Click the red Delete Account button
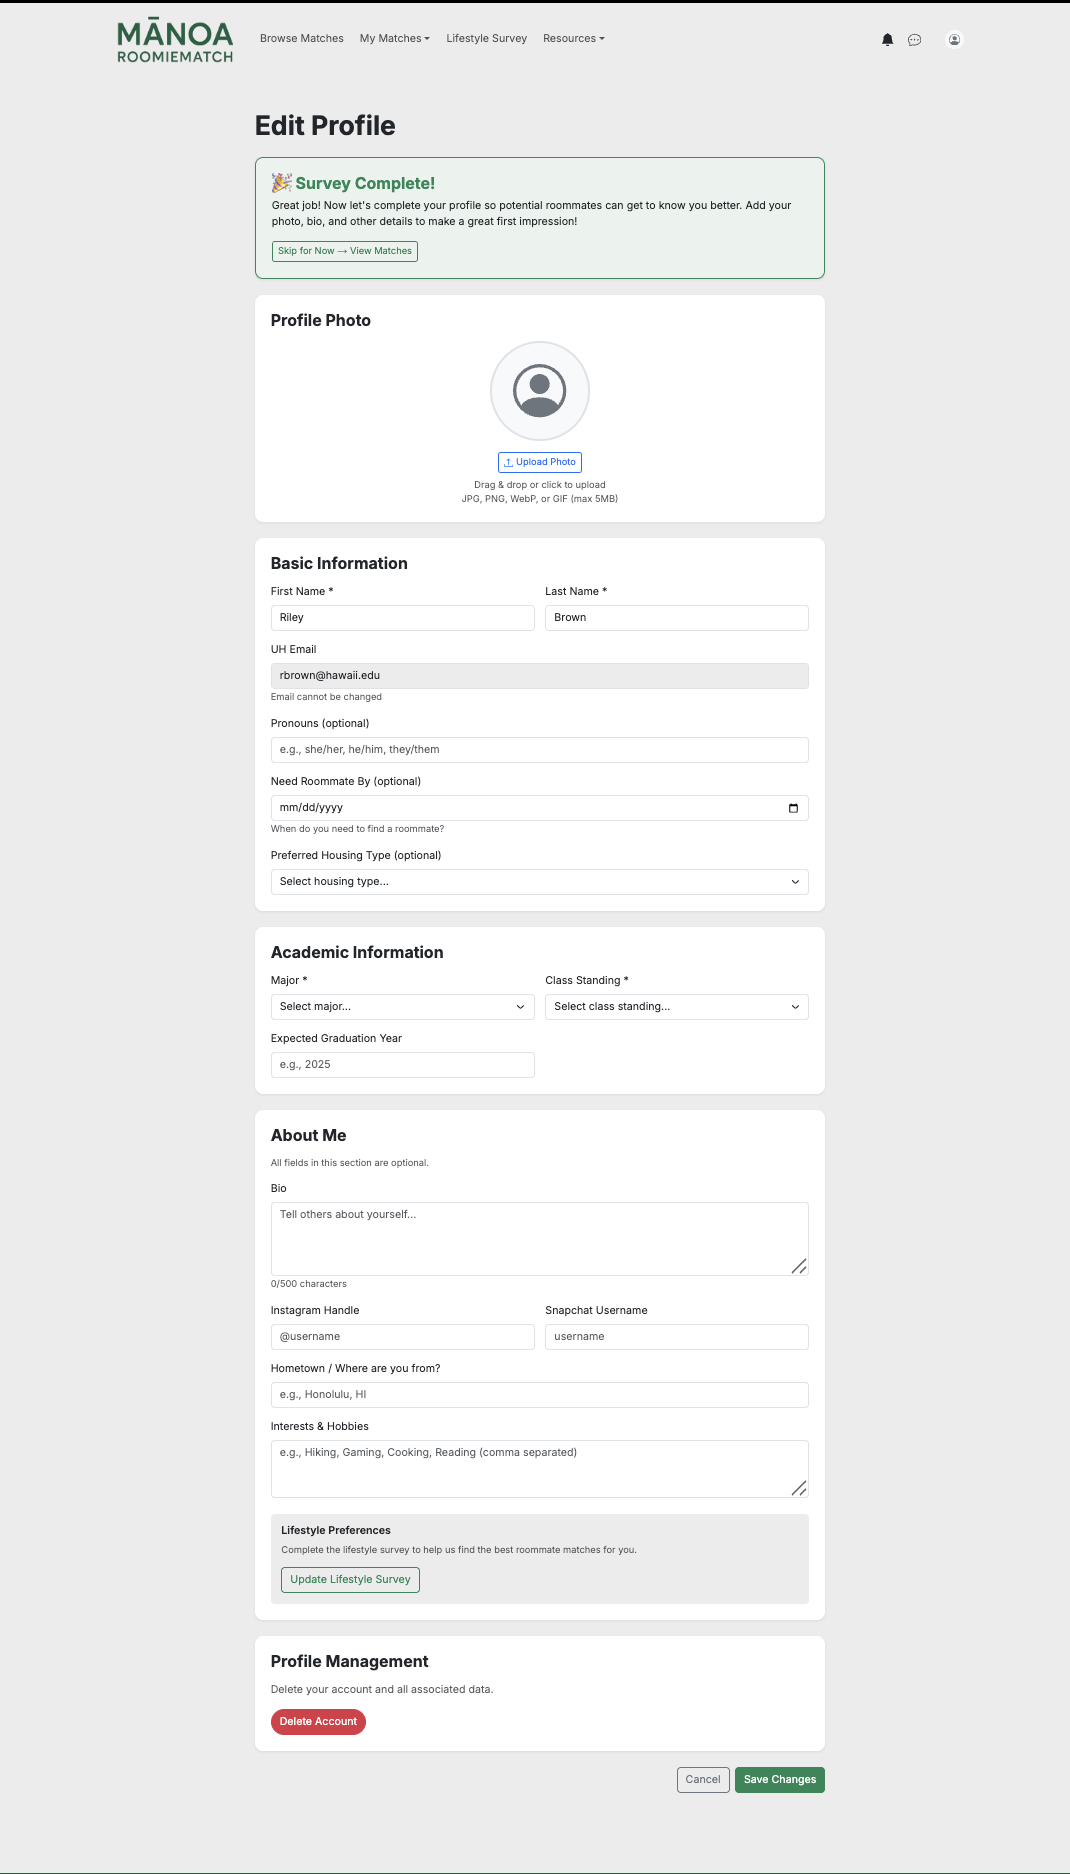This screenshot has width=1070, height=1874. tap(318, 1722)
